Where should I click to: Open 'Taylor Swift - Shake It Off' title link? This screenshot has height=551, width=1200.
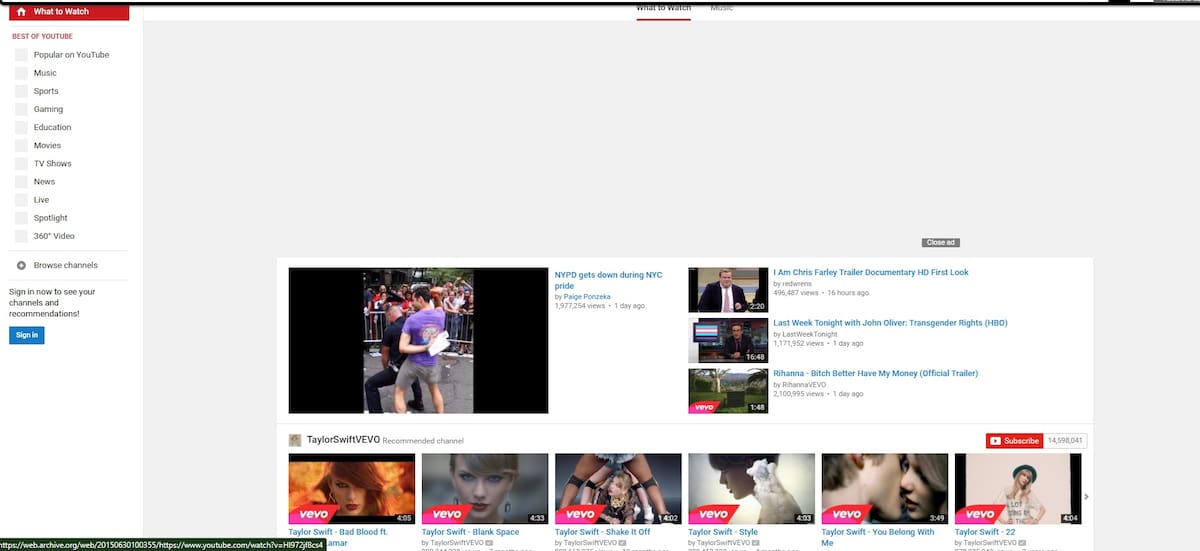tap(602, 532)
